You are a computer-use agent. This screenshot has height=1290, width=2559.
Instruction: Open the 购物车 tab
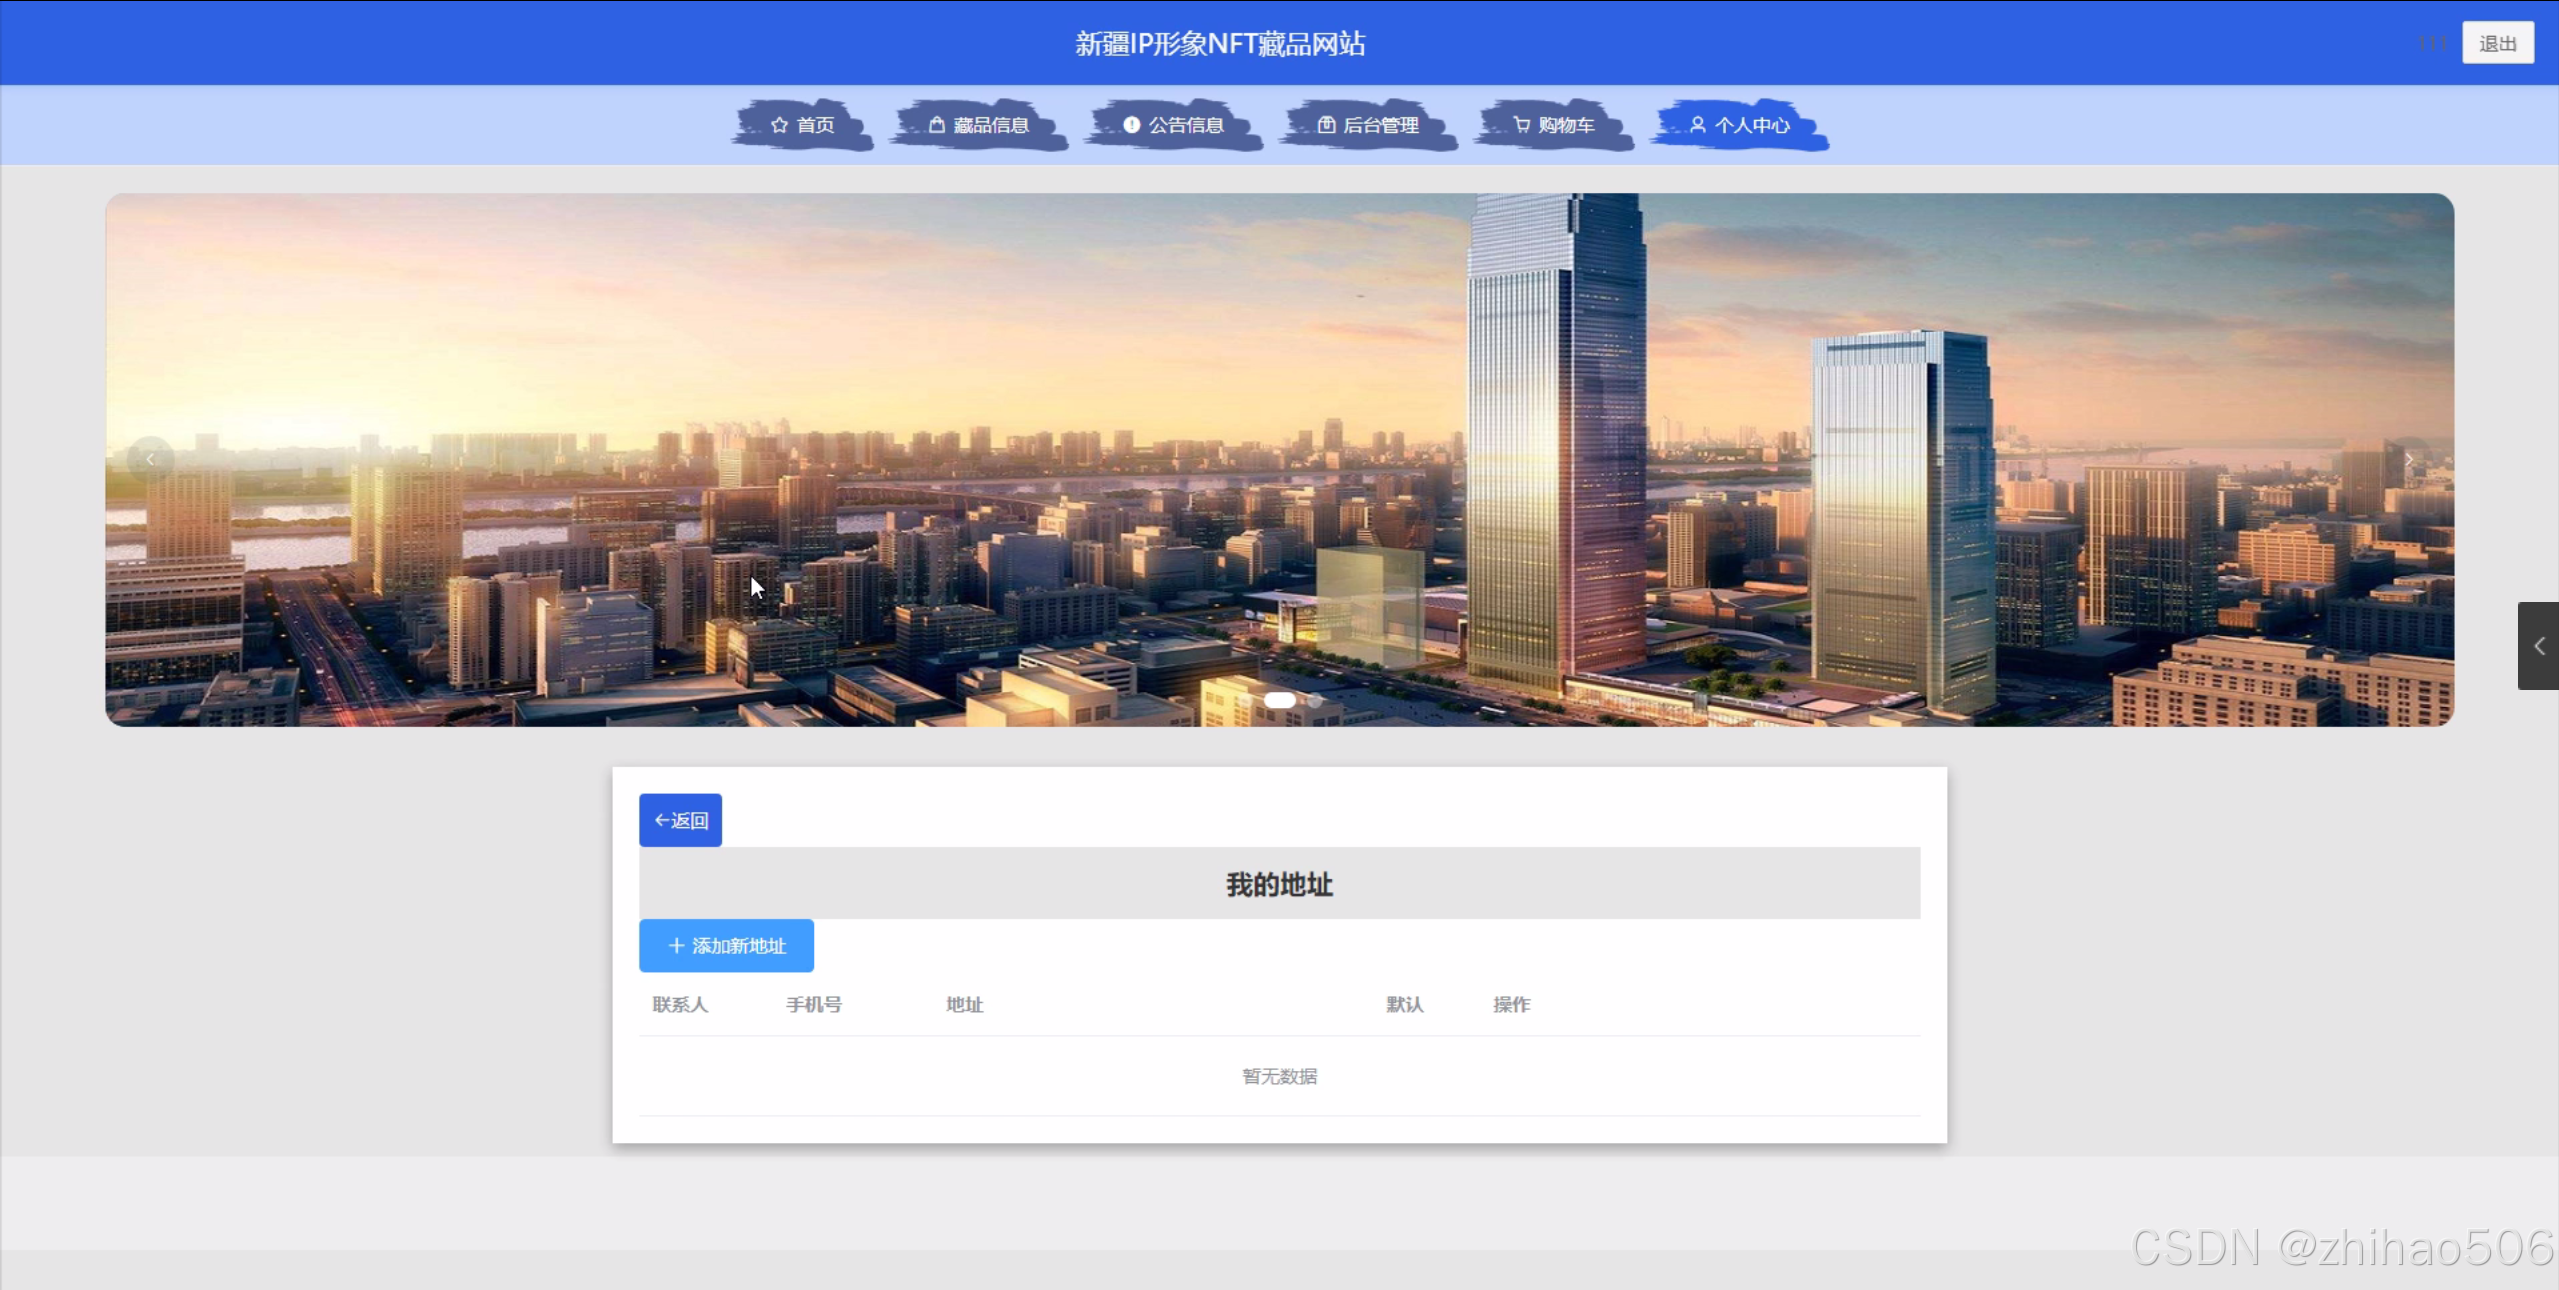click(x=1563, y=124)
